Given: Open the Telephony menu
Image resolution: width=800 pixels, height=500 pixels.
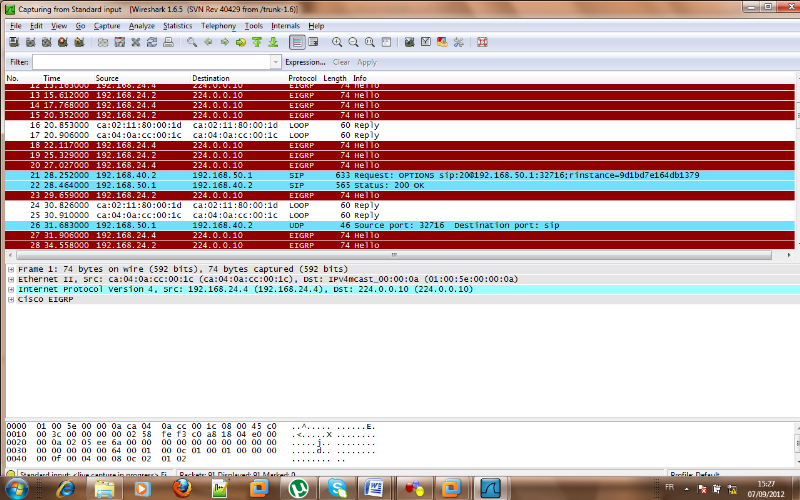Looking at the screenshot, I should [x=218, y=25].
